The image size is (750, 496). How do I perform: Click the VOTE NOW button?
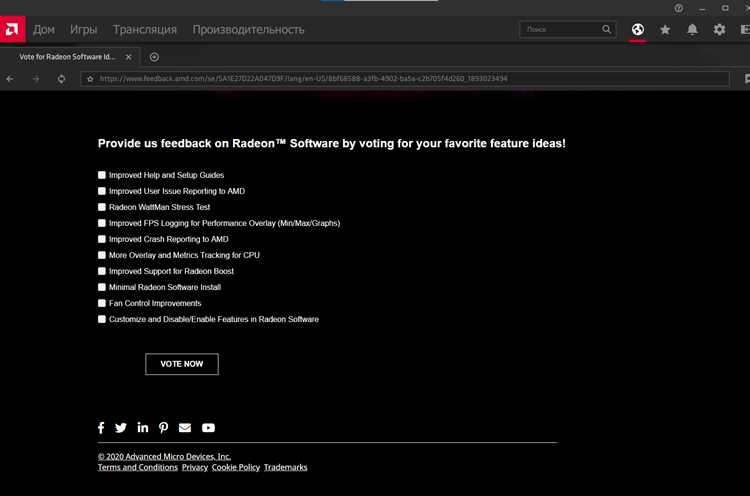pos(182,364)
